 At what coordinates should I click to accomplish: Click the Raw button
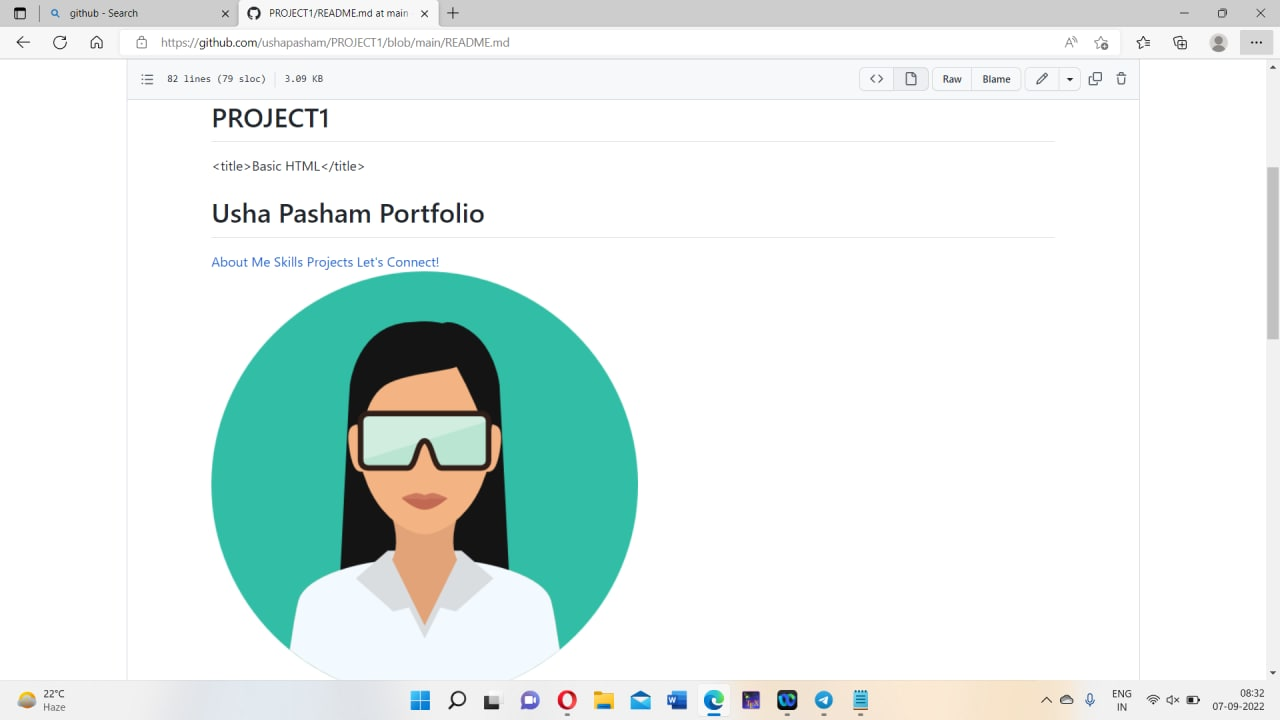(951, 78)
